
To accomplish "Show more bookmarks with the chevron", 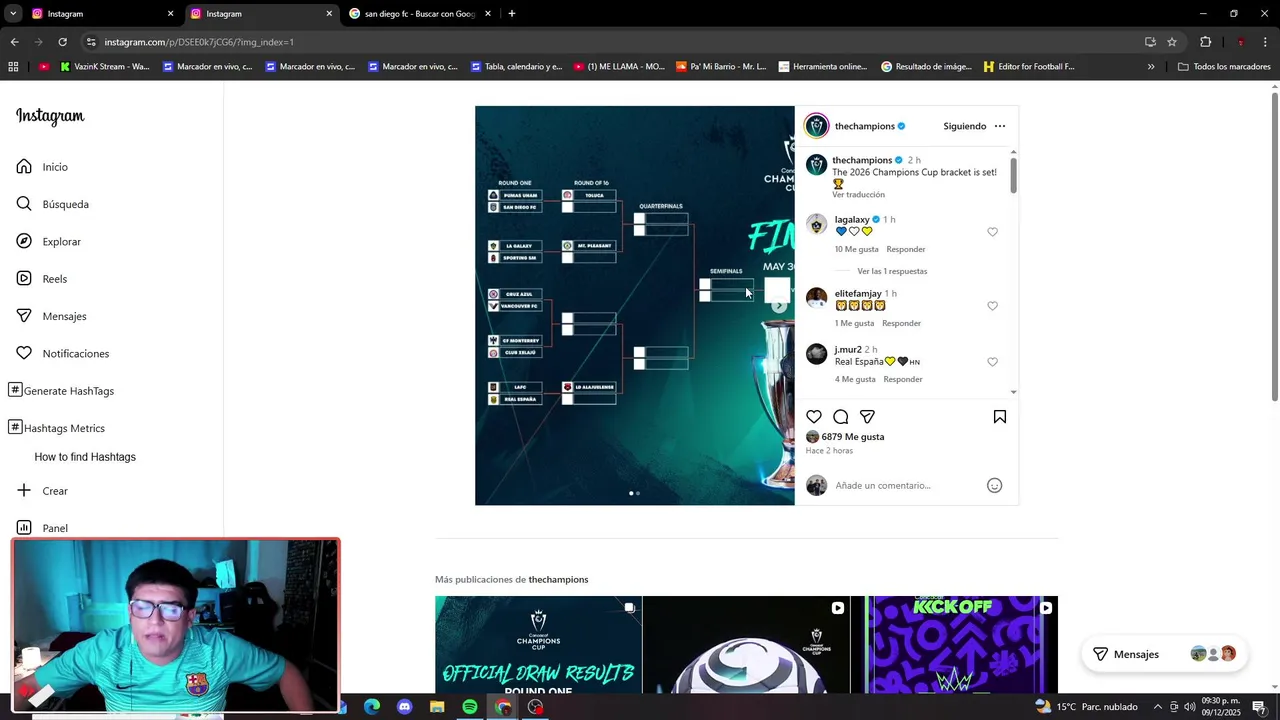I will pyautogui.click(x=1151, y=67).
